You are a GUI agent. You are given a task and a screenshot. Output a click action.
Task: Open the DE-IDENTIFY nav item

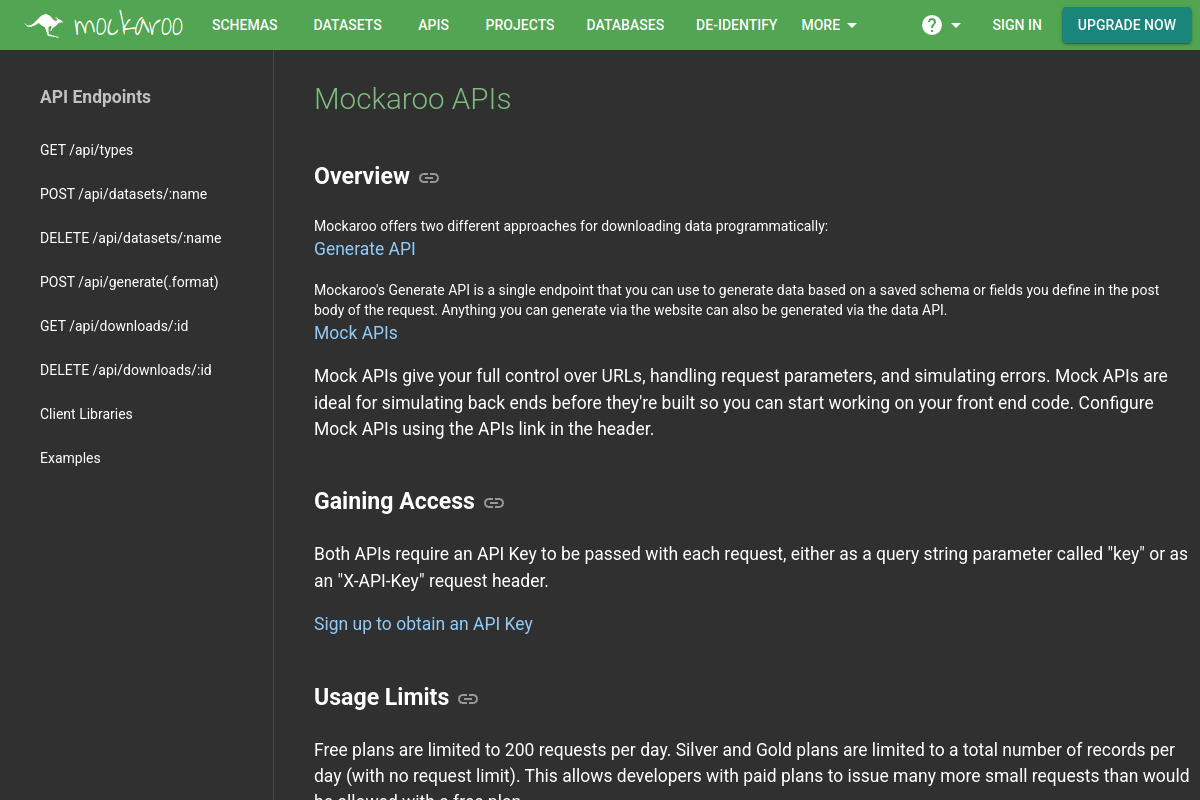coord(737,25)
